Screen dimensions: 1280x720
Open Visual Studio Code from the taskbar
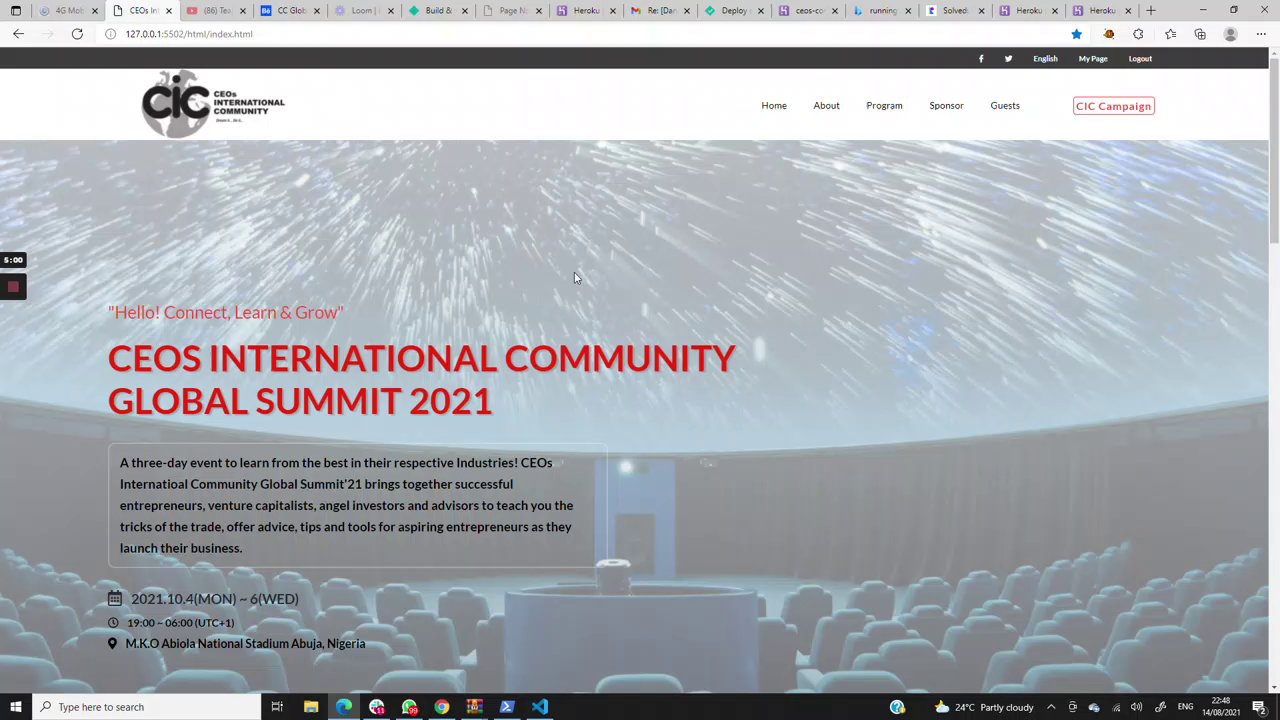[x=540, y=707]
